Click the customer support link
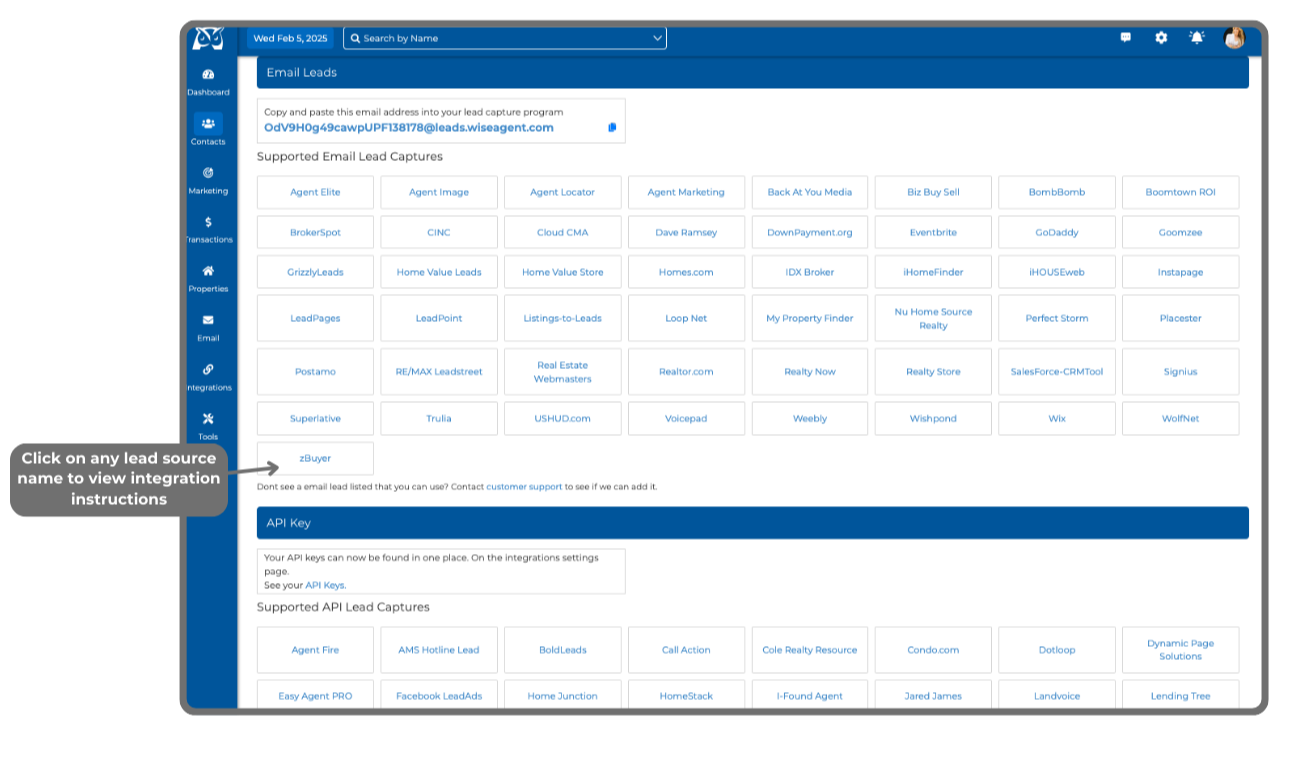This screenshot has width=1290, height=757. (524, 487)
